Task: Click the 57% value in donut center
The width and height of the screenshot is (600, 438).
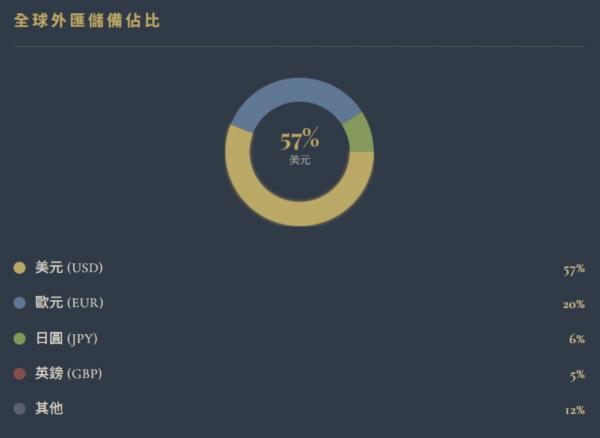Action: tap(299, 140)
